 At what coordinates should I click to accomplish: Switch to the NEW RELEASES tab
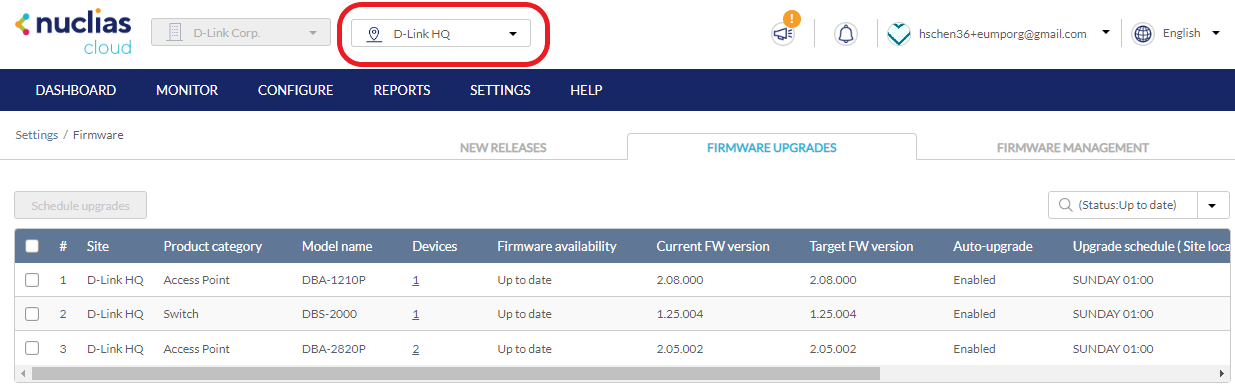pos(503,147)
